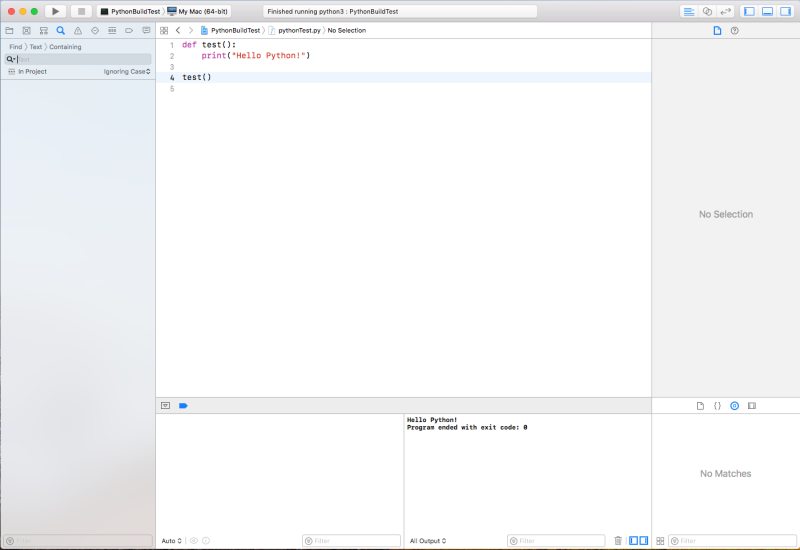
Task: Click pythonTest.py in the jump bar
Action: 295,31
